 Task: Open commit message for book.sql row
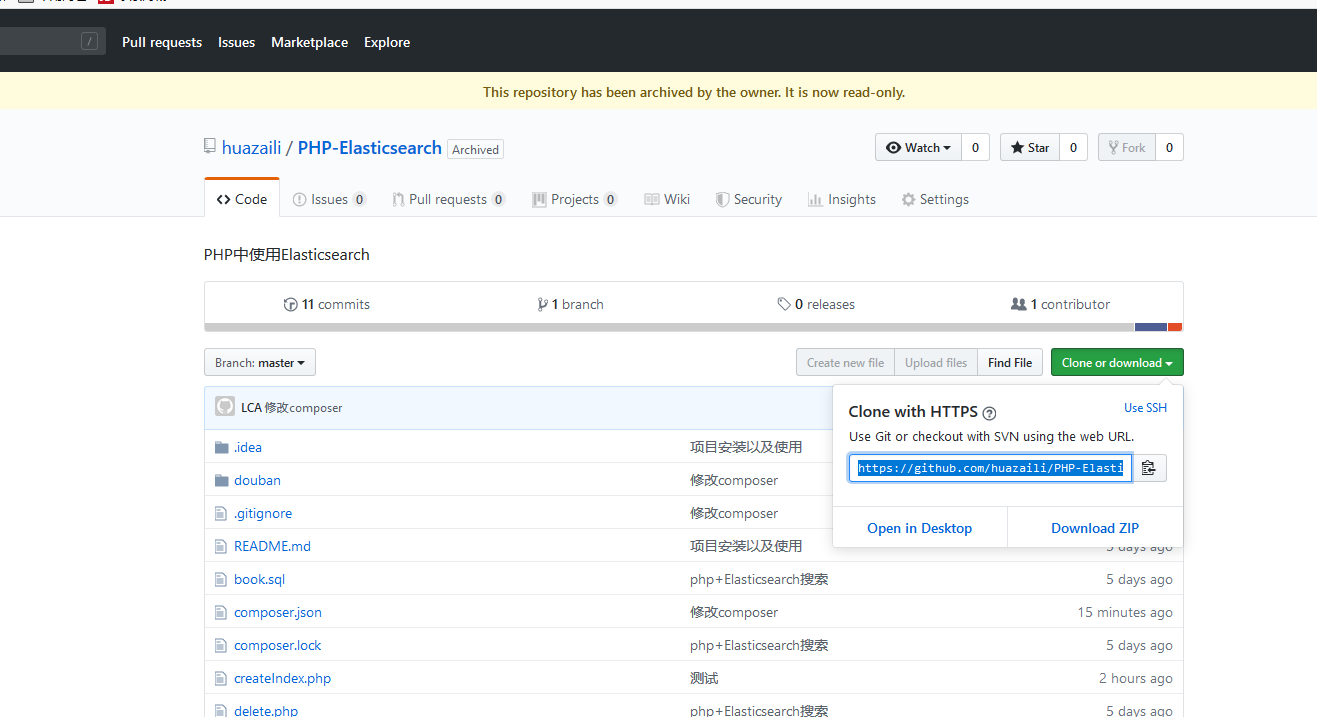click(759, 579)
